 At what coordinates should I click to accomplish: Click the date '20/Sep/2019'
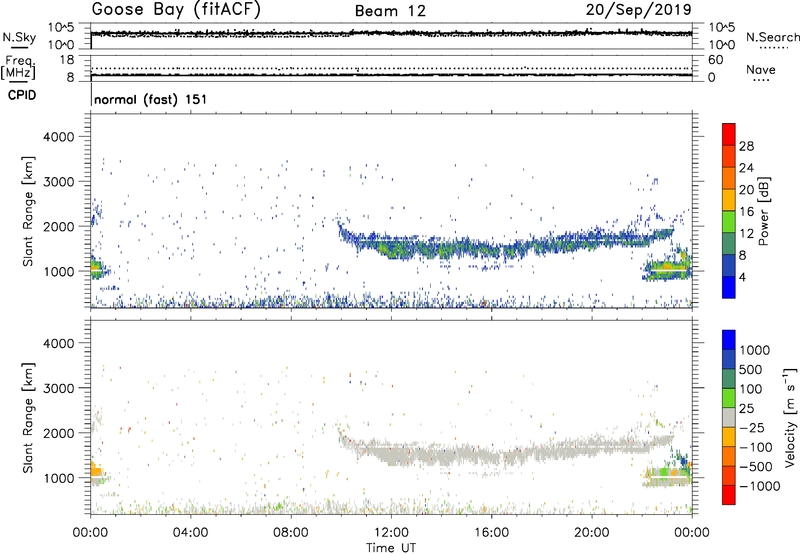click(639, 10)
